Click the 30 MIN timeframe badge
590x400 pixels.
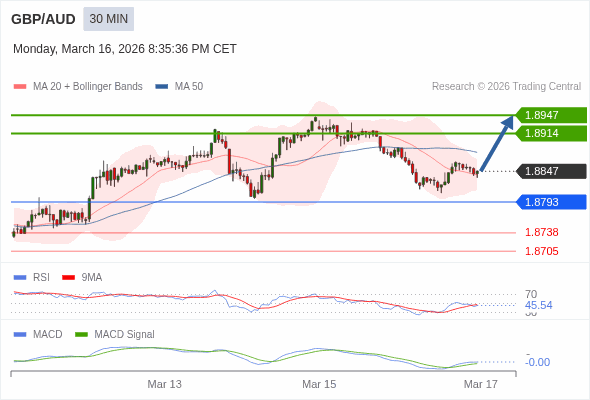coord(108,19)
